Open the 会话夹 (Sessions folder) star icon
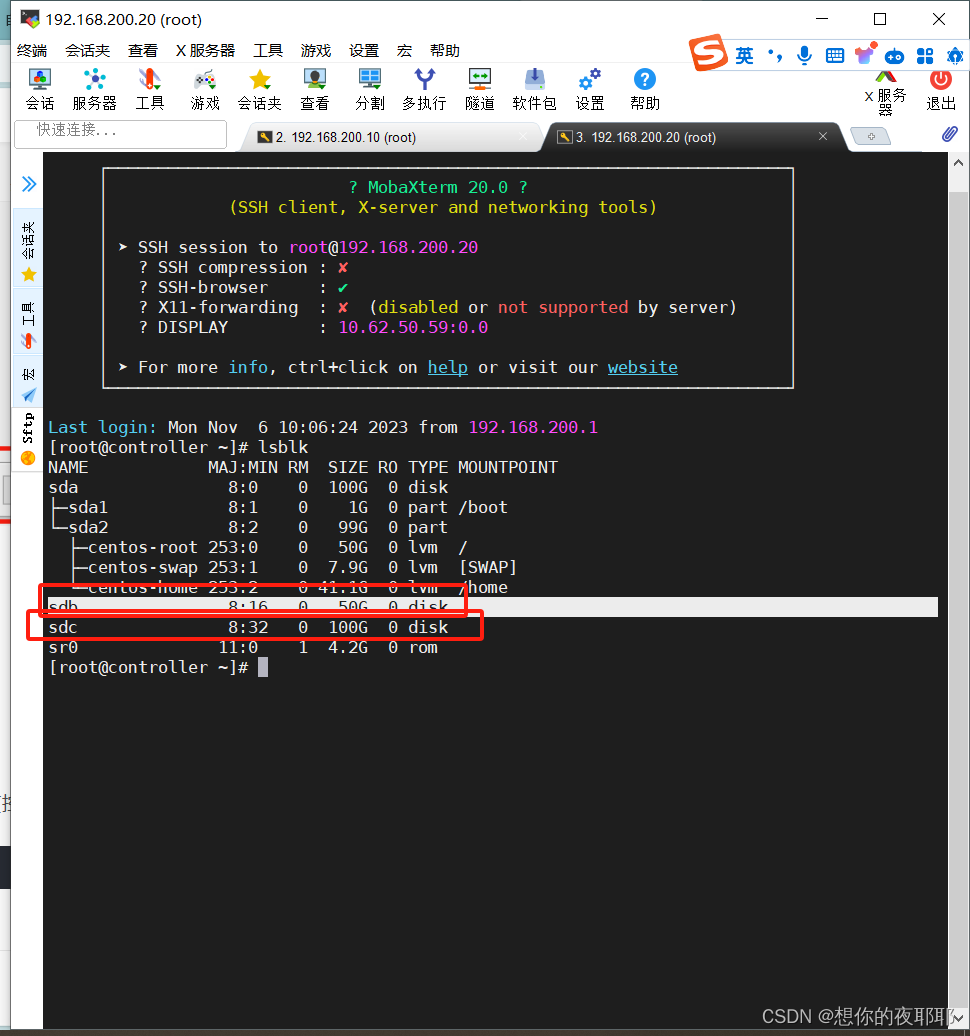This screenshot has width=970, height=1036. 260,89
